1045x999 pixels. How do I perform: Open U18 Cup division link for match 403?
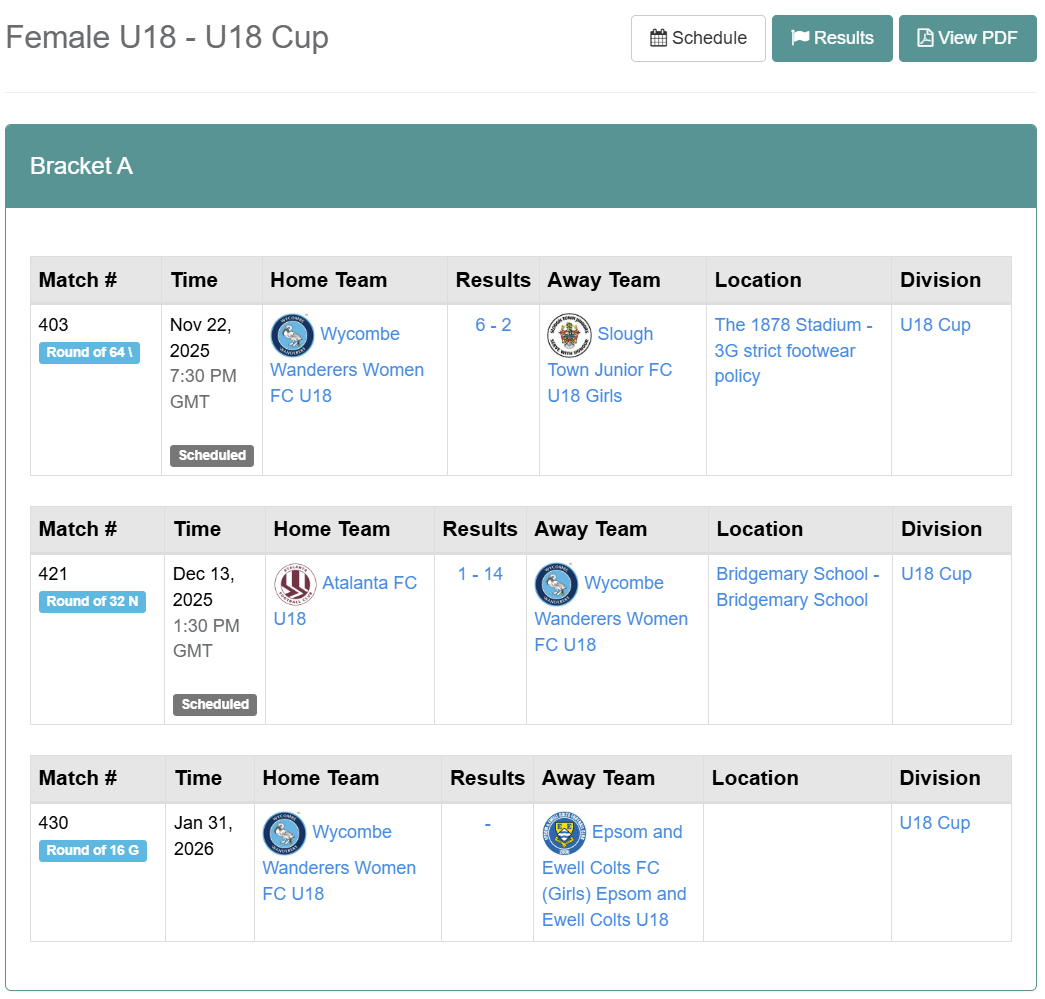[935, 325]
